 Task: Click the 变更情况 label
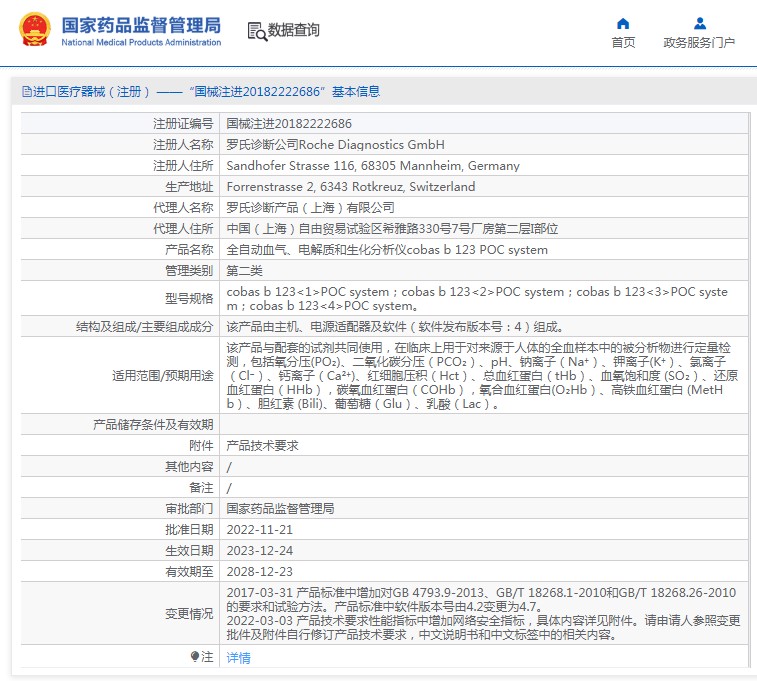(x=189, y=613)
